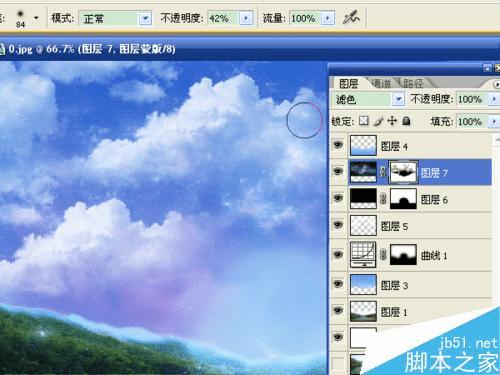The image size is (500, 375).
Task: Select the 图层 3 gradient thumbnail
Action: (x=363, y=284)
